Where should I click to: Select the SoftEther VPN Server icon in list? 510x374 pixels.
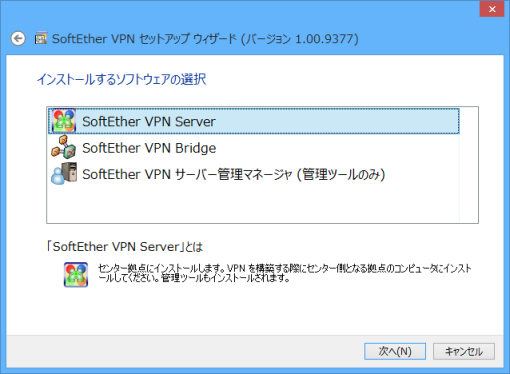click(64, 121)
